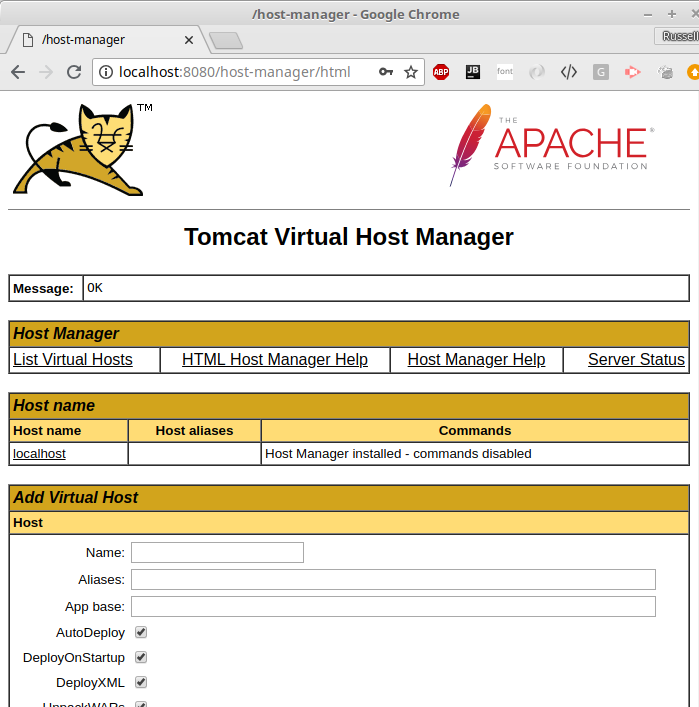Click the grey printer-like extension icon
This screenshot has width=699, height=707.
click(665, 72)
